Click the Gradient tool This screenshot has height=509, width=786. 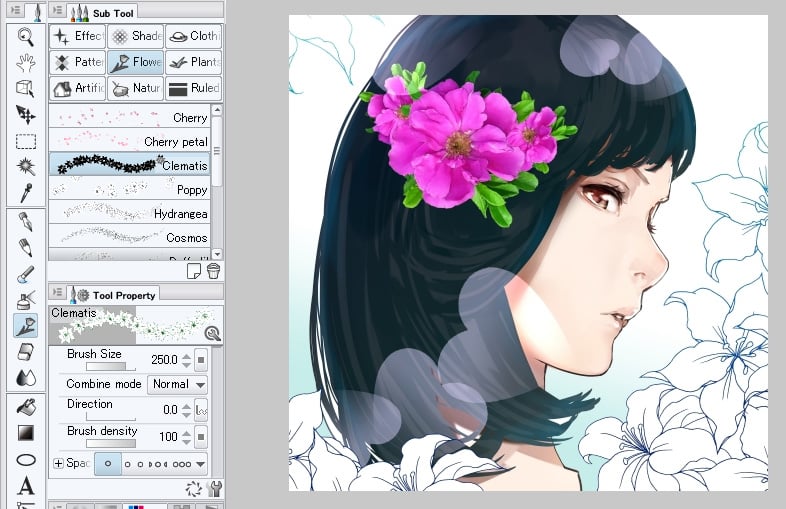pyautogui.click(x=26, y=433)
